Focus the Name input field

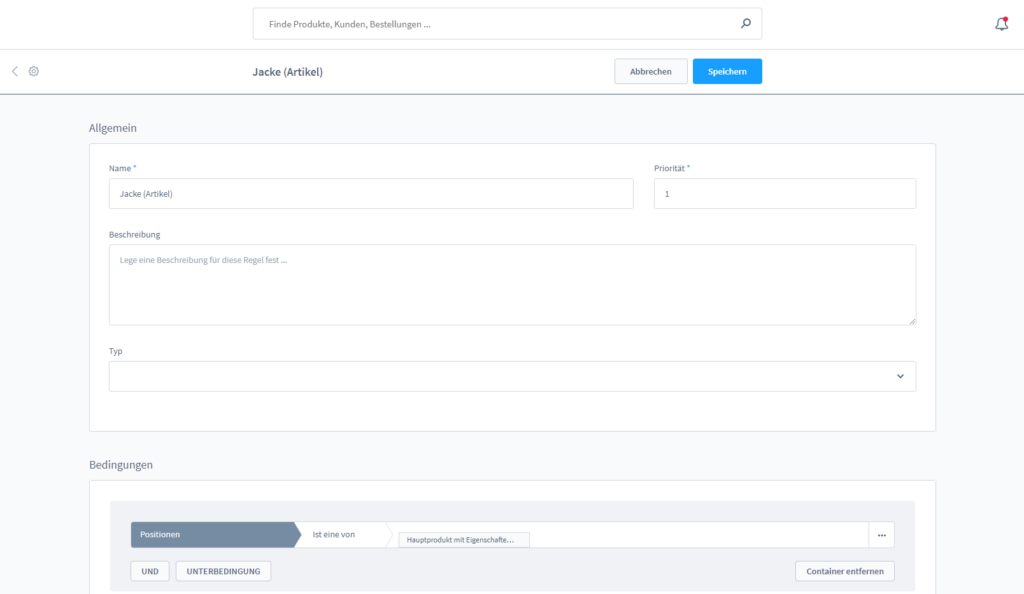coord(370,194)
